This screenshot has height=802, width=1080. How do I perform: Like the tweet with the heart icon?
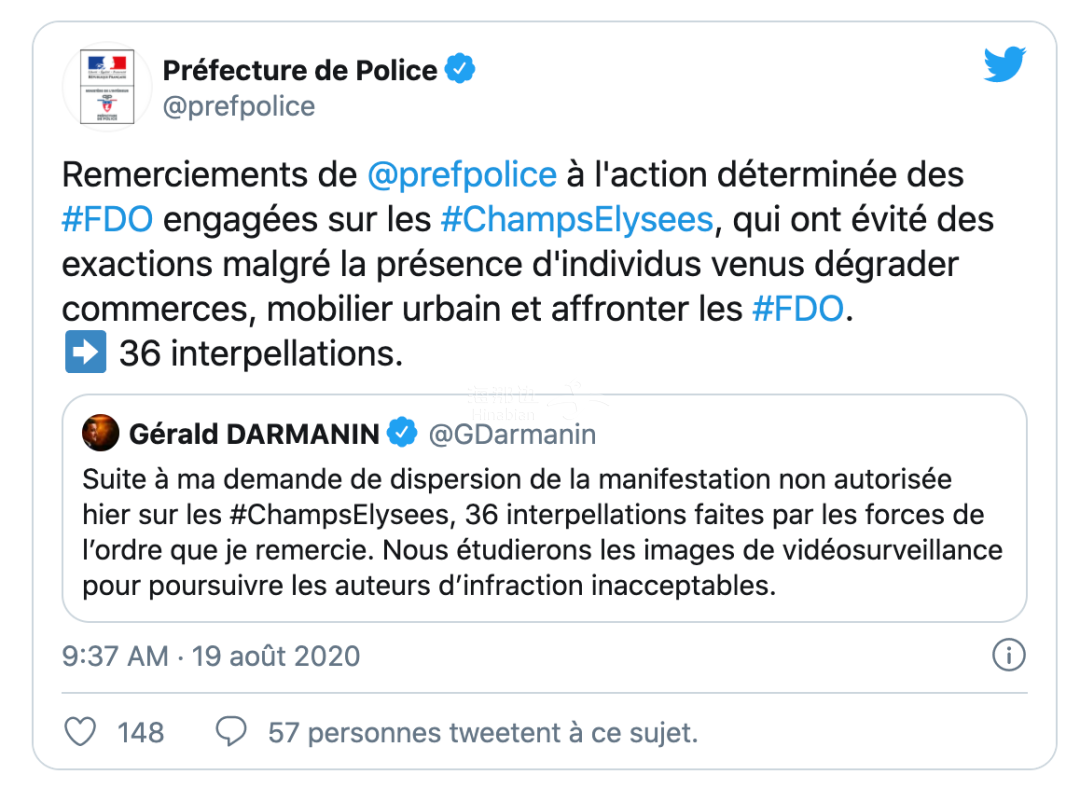[80, 732]
